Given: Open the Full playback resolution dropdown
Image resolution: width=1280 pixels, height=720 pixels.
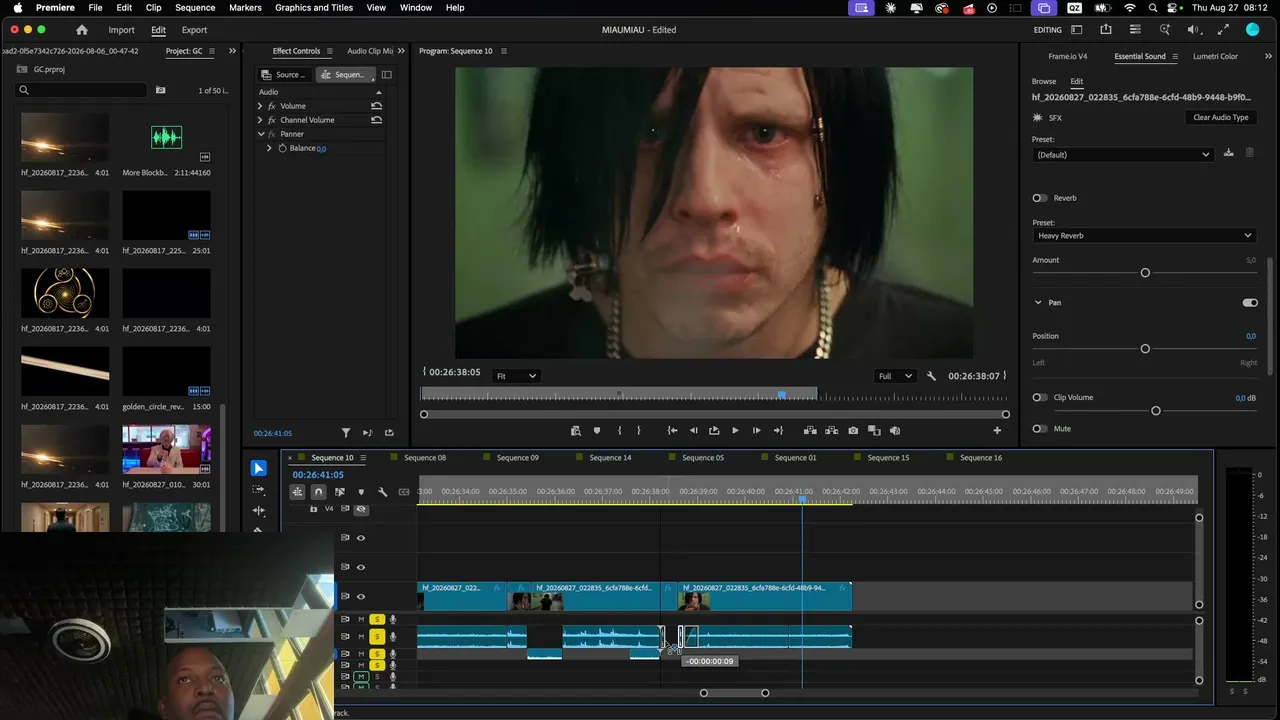Looking at the screenshot, I should [895, 376].
